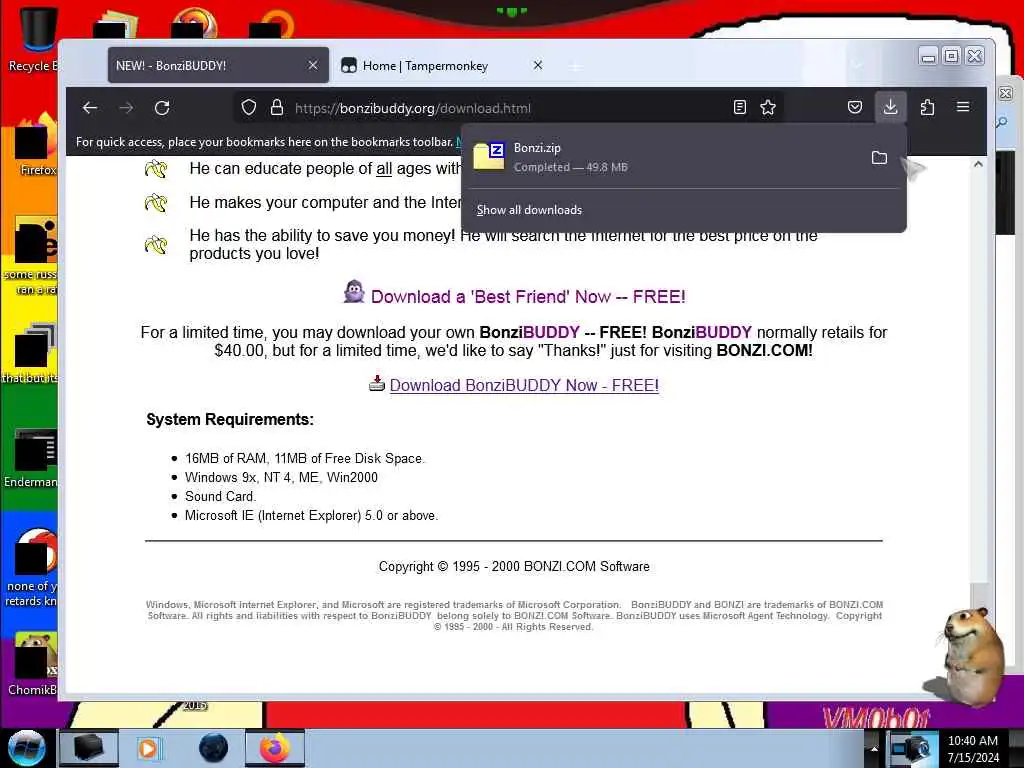Select the ChomikB desktop icon
The height and width of the screenshot is (768, 1024).
tap(33, 663)
